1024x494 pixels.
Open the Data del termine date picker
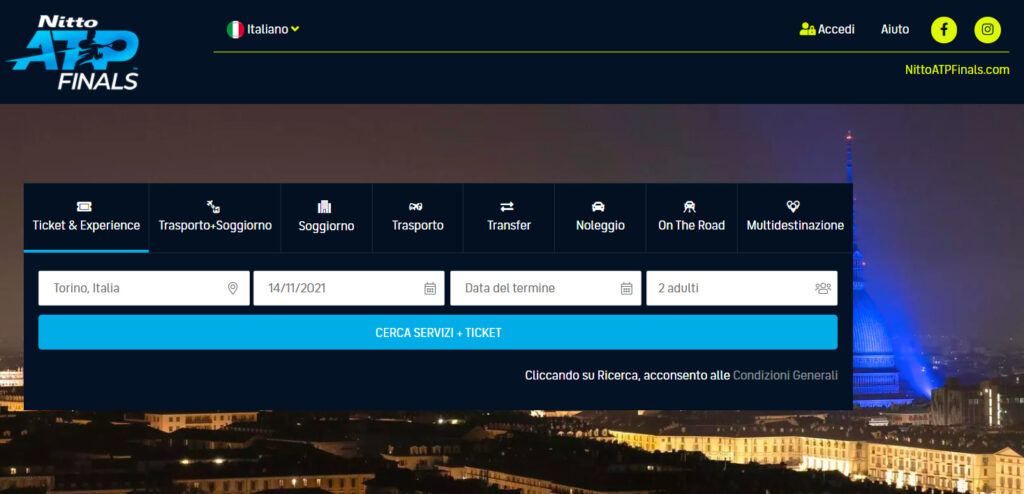pyautogui.click(x=535, y=288)
